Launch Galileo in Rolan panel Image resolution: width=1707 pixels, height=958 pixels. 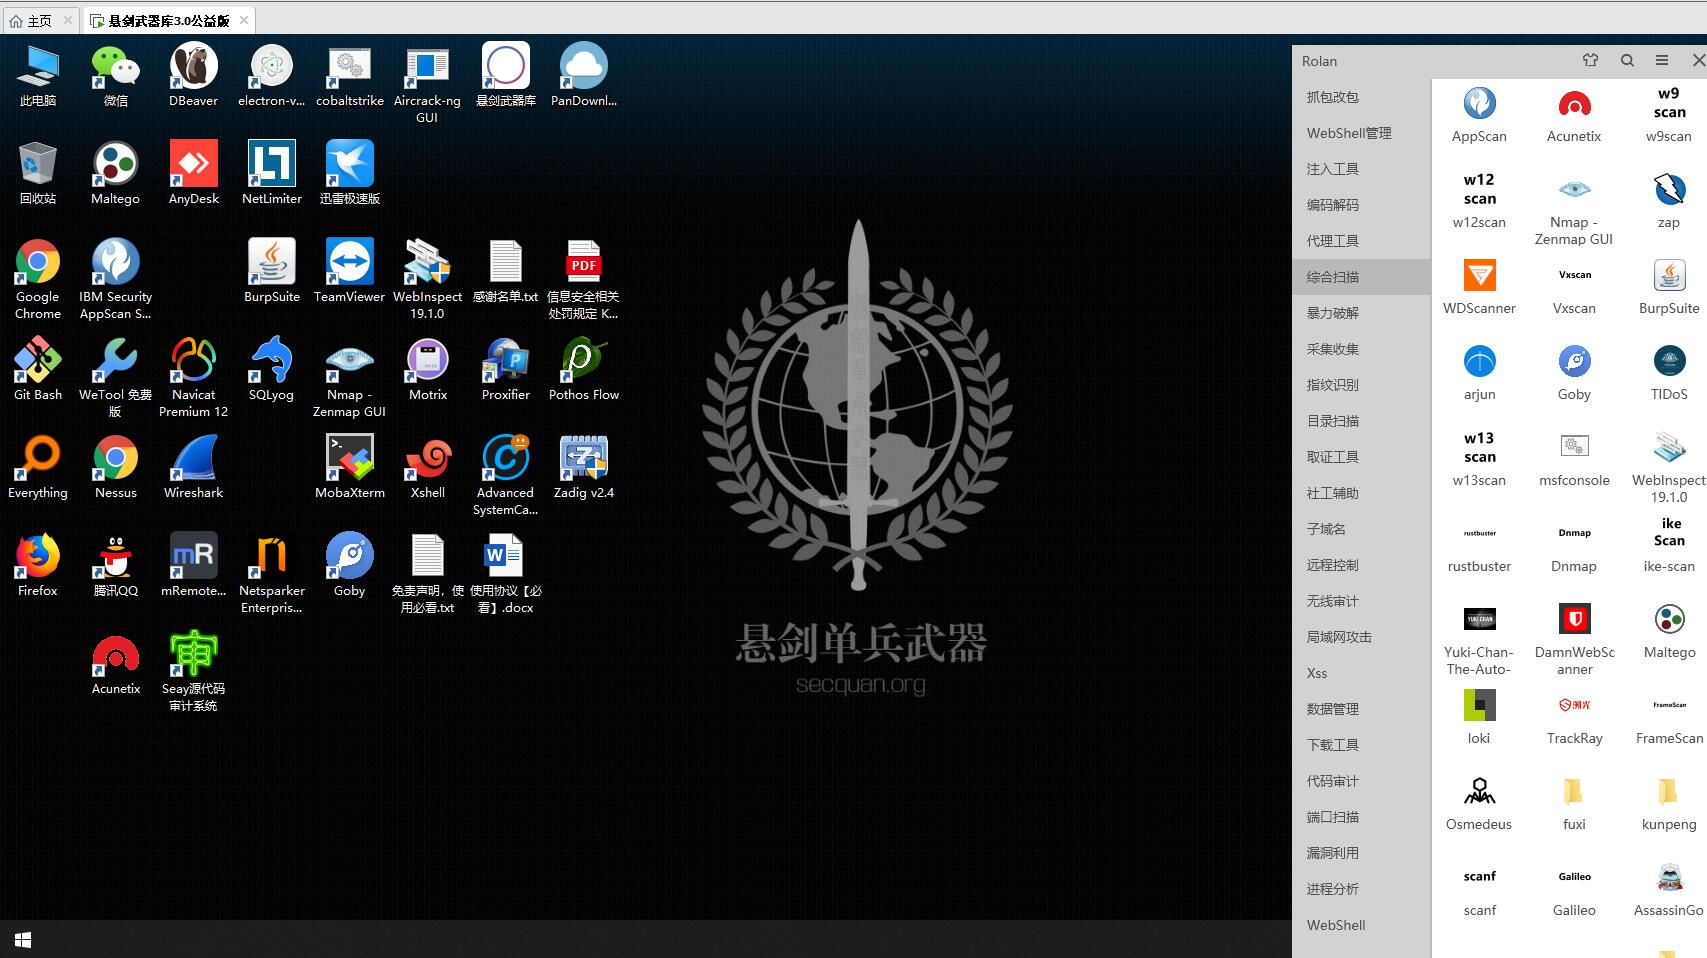[x=1574, y=889]
